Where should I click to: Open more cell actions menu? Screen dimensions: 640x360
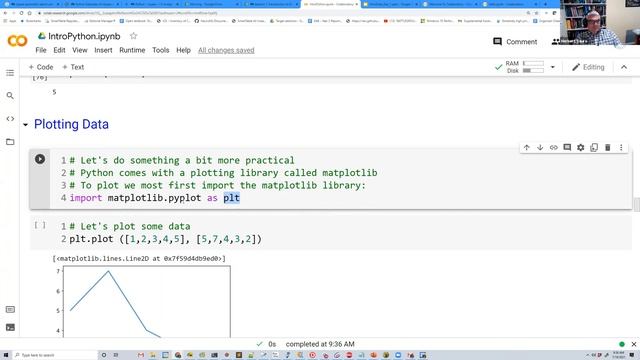pyautogui.click(x=621, y=147)
